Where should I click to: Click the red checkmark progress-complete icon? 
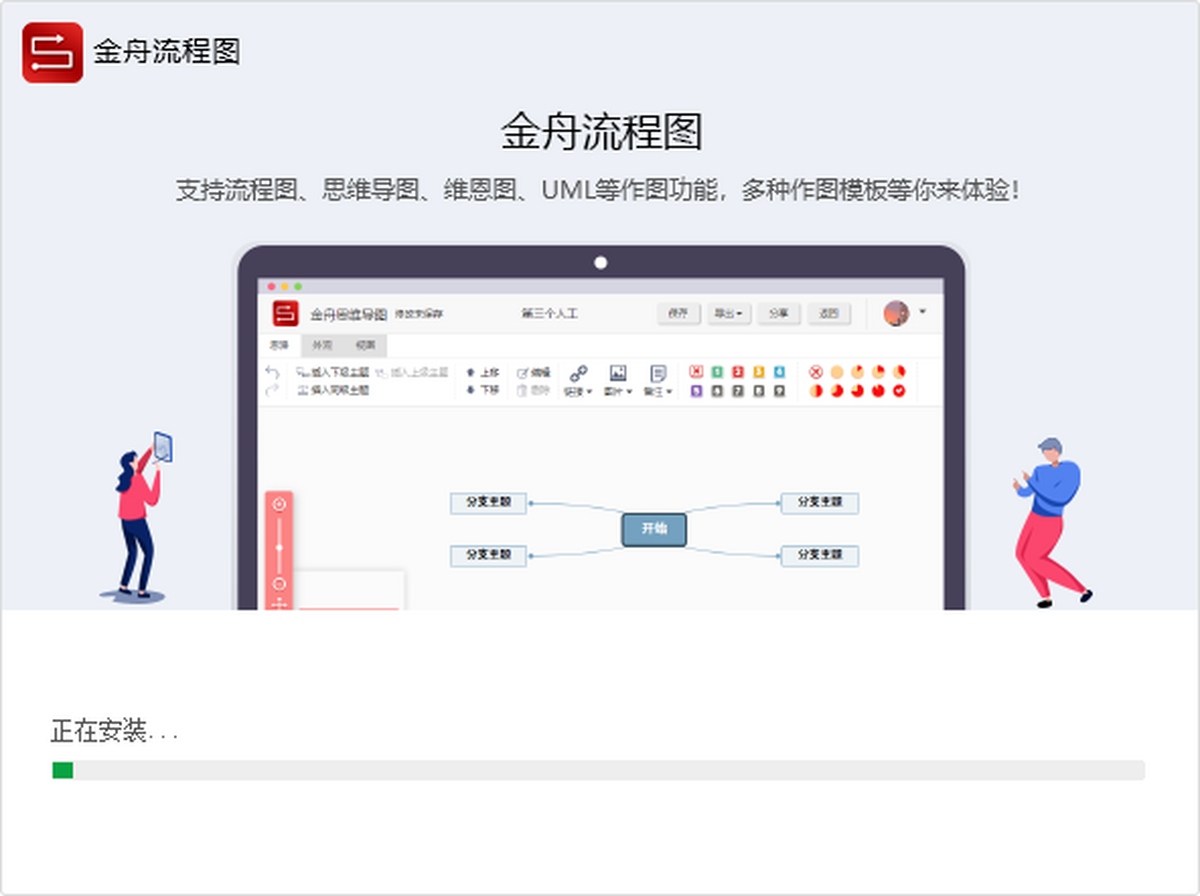(x=899, y=390)
